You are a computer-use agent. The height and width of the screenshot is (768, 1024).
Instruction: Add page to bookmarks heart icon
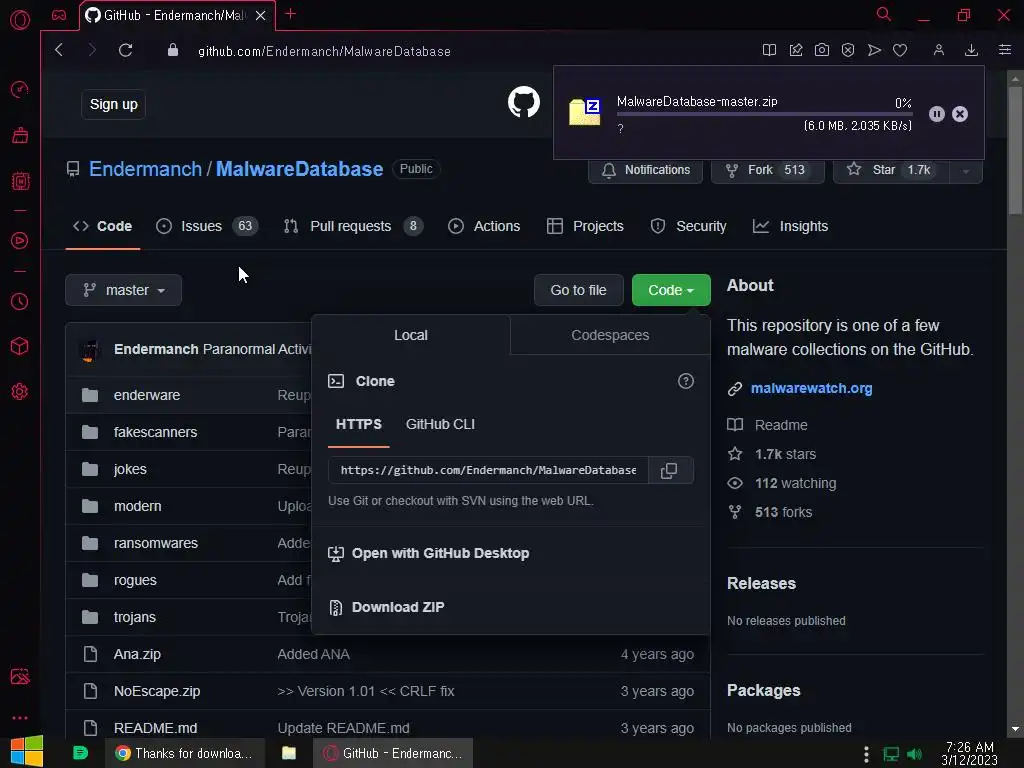click(900, 50)
